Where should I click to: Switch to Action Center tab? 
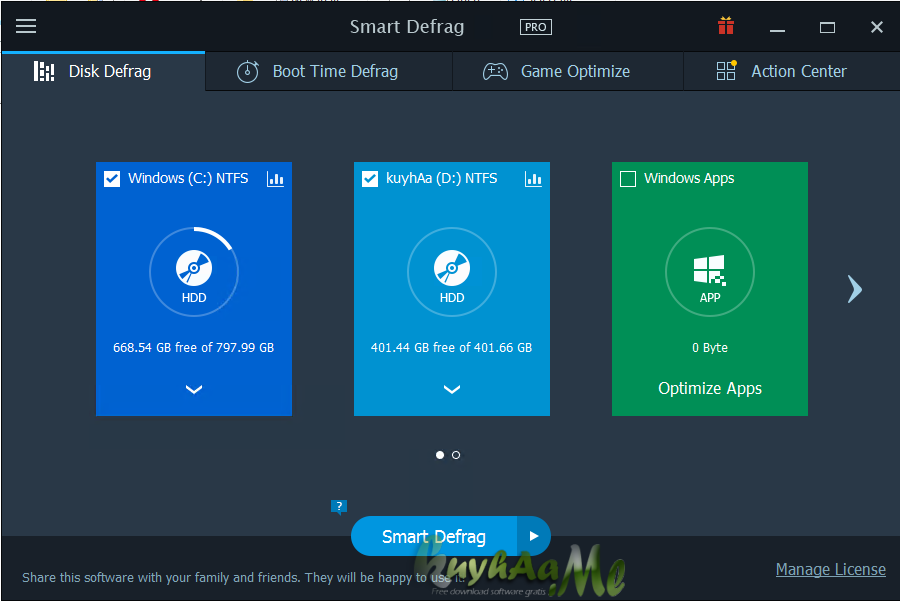(792, 71)
